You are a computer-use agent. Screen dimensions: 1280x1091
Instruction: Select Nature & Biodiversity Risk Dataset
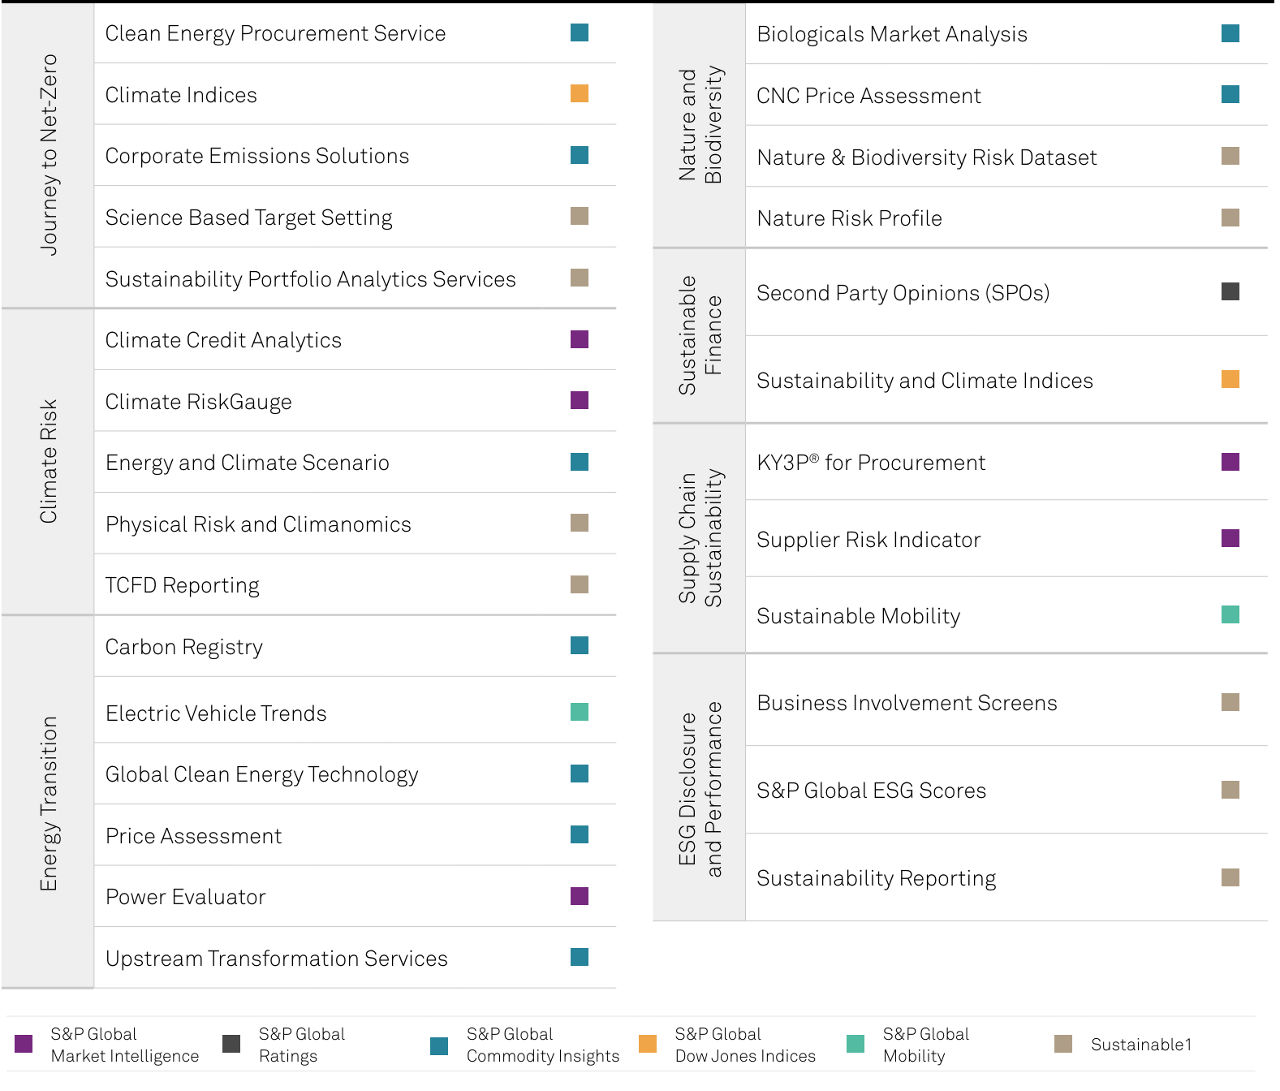click(927, 158)
